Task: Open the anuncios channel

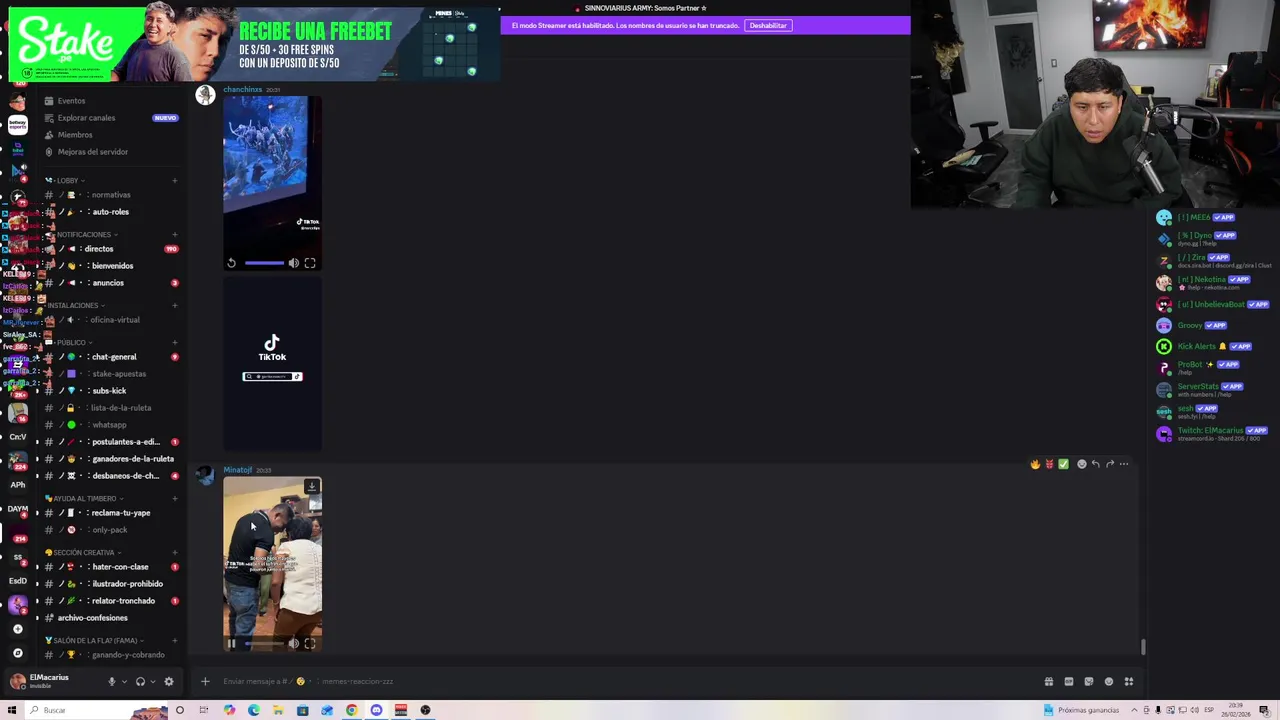Action: click(108, 283)
